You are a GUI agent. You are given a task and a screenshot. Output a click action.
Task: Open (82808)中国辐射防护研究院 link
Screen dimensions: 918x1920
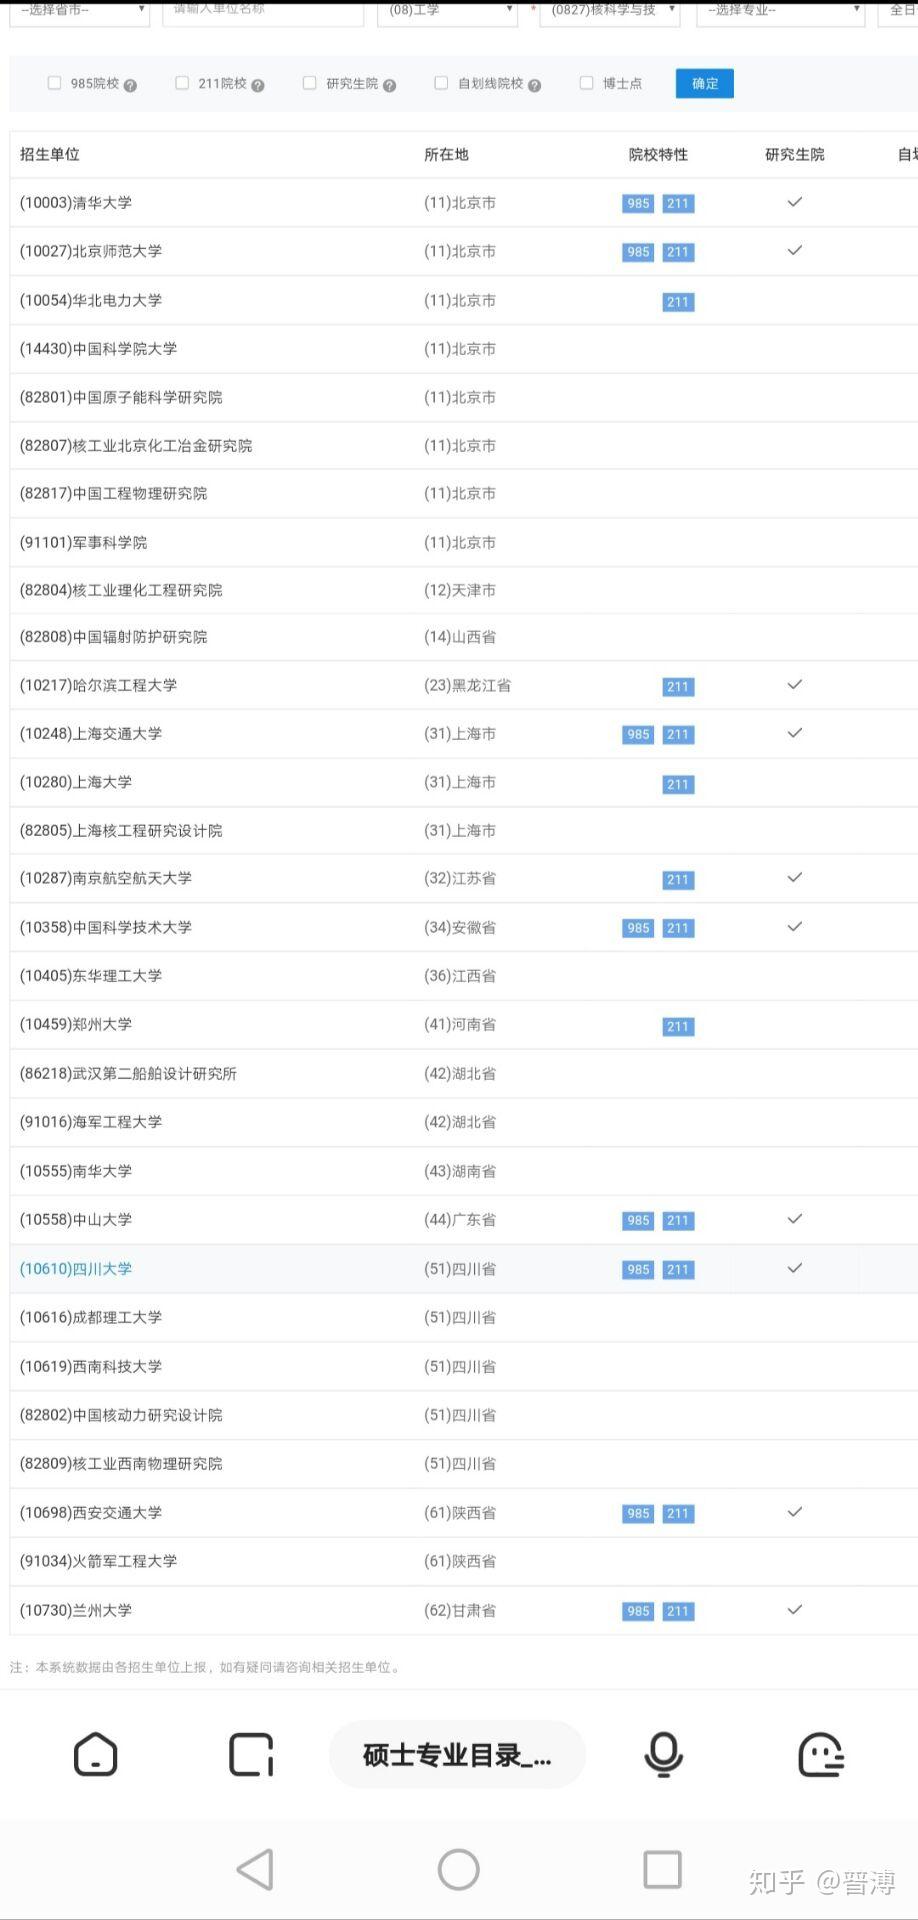[x=113, y=637]
